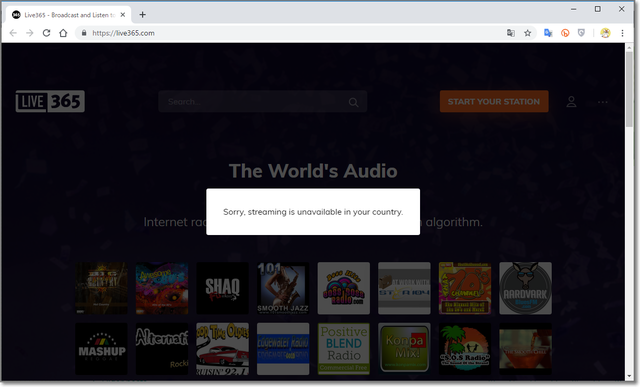Image resolution: width=640 pixels, height=387 pixels.
Task: Open the Edgewater Radio station
Action: (x=283, y=349)
